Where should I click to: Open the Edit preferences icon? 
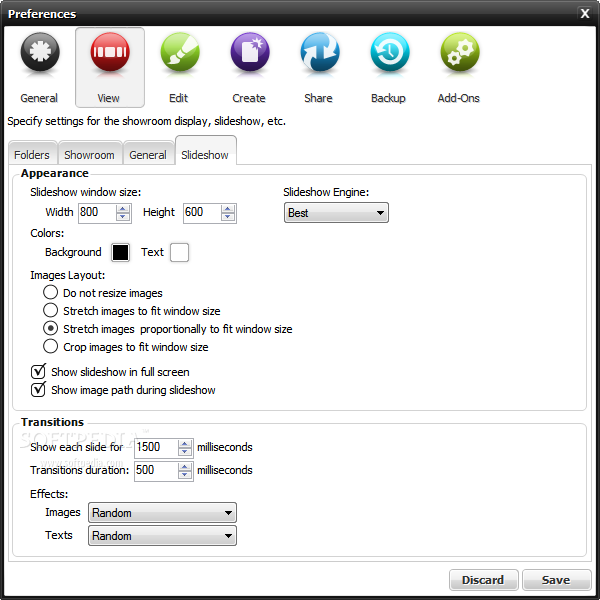[179, 67]
